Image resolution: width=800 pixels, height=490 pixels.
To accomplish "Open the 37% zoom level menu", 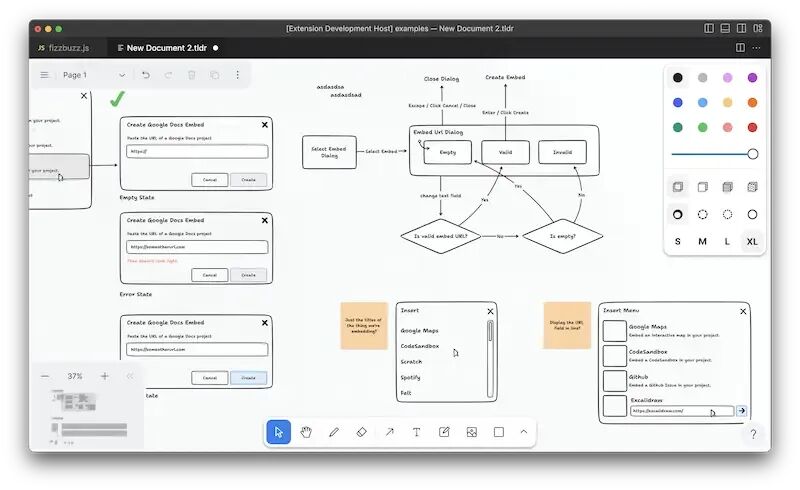I will [x=75, y=376].
